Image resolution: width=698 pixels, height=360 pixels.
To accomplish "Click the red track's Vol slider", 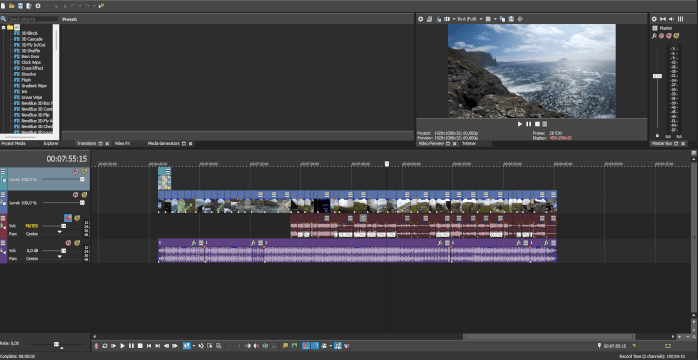I will [x=64, y=226].
